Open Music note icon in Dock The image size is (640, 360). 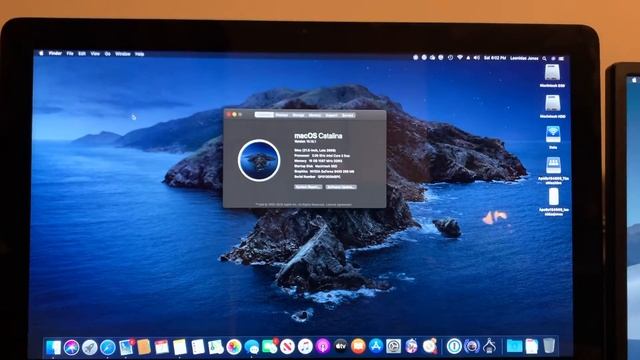(x=305, y=347)
